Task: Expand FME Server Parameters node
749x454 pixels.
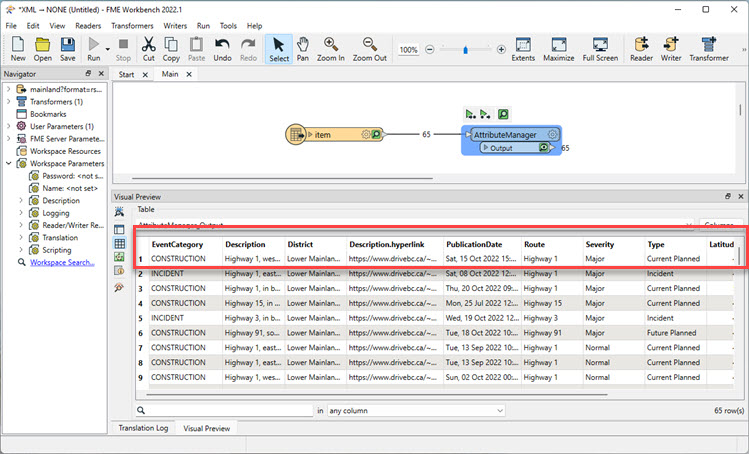Action: [x=8, y=139]
